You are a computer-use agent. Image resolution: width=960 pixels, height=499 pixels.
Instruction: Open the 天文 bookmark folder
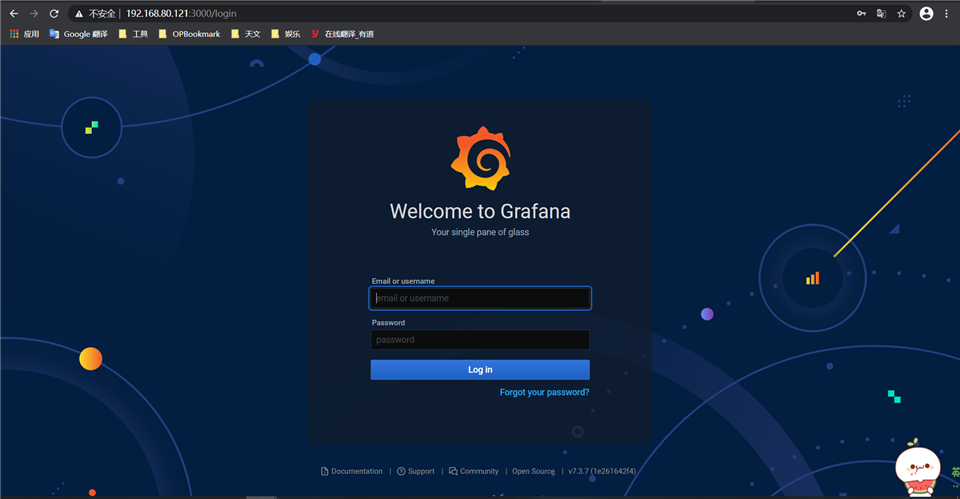(x=246, y=34)
